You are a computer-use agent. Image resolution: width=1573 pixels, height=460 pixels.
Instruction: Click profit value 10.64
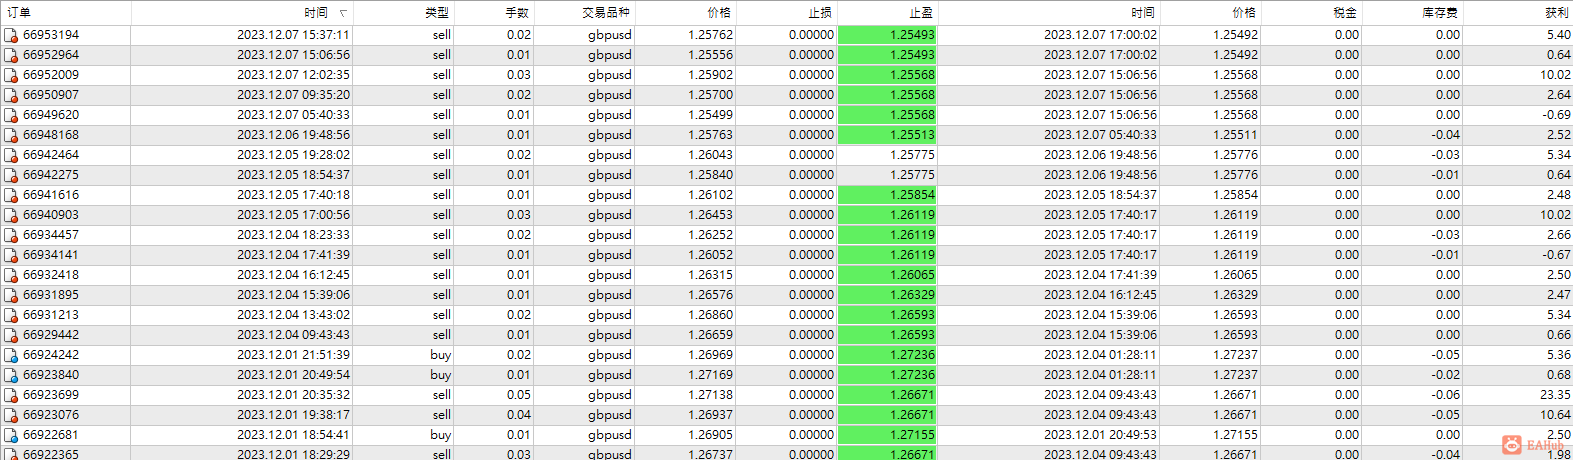(x=1555, y=415)
